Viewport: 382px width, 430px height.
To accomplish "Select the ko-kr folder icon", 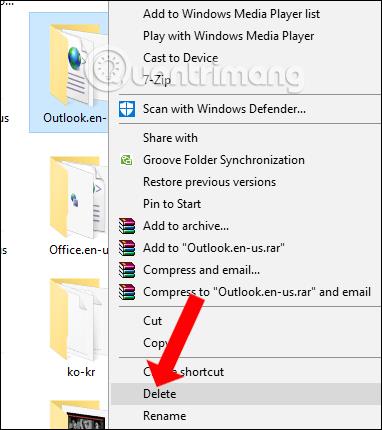I will click(79, 322).
